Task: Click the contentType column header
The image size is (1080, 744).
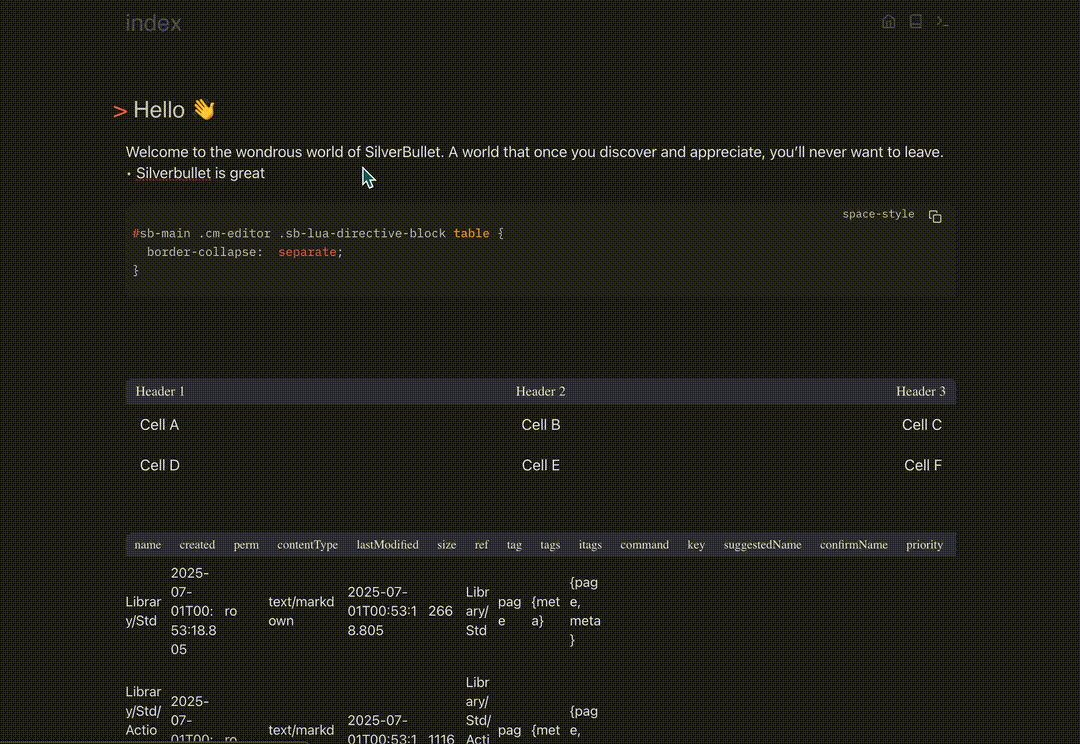Action: [307, 545]
